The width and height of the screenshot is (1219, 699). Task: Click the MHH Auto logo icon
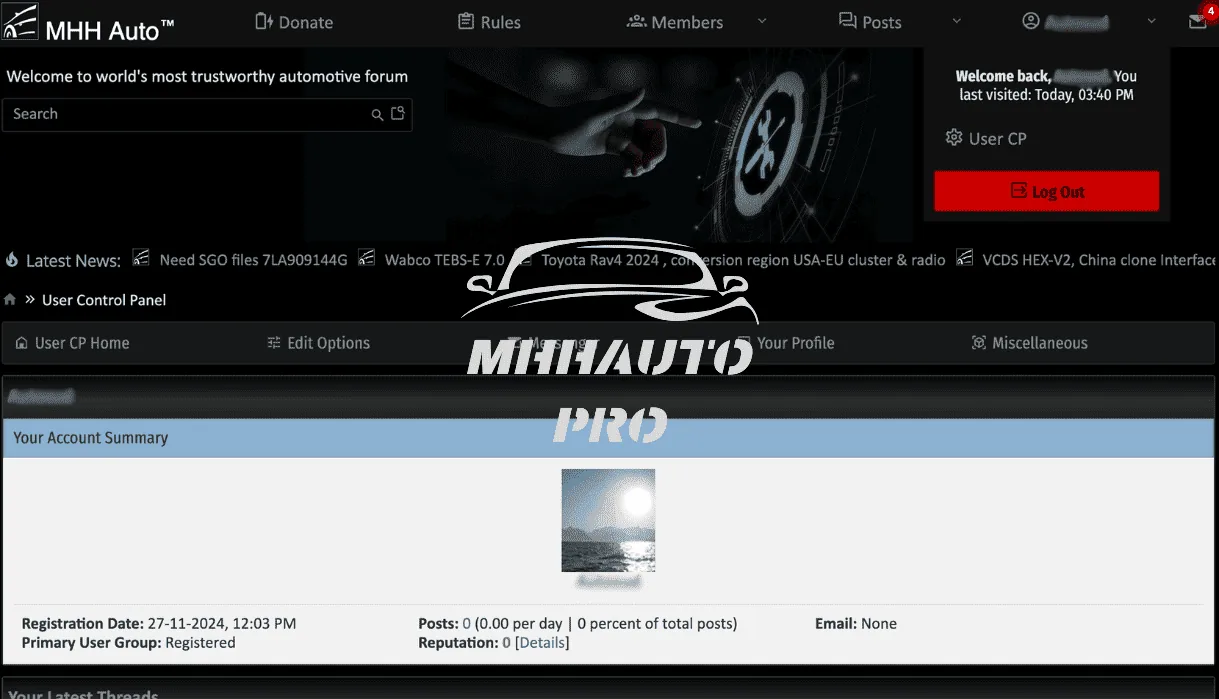[x=20, y=22]
